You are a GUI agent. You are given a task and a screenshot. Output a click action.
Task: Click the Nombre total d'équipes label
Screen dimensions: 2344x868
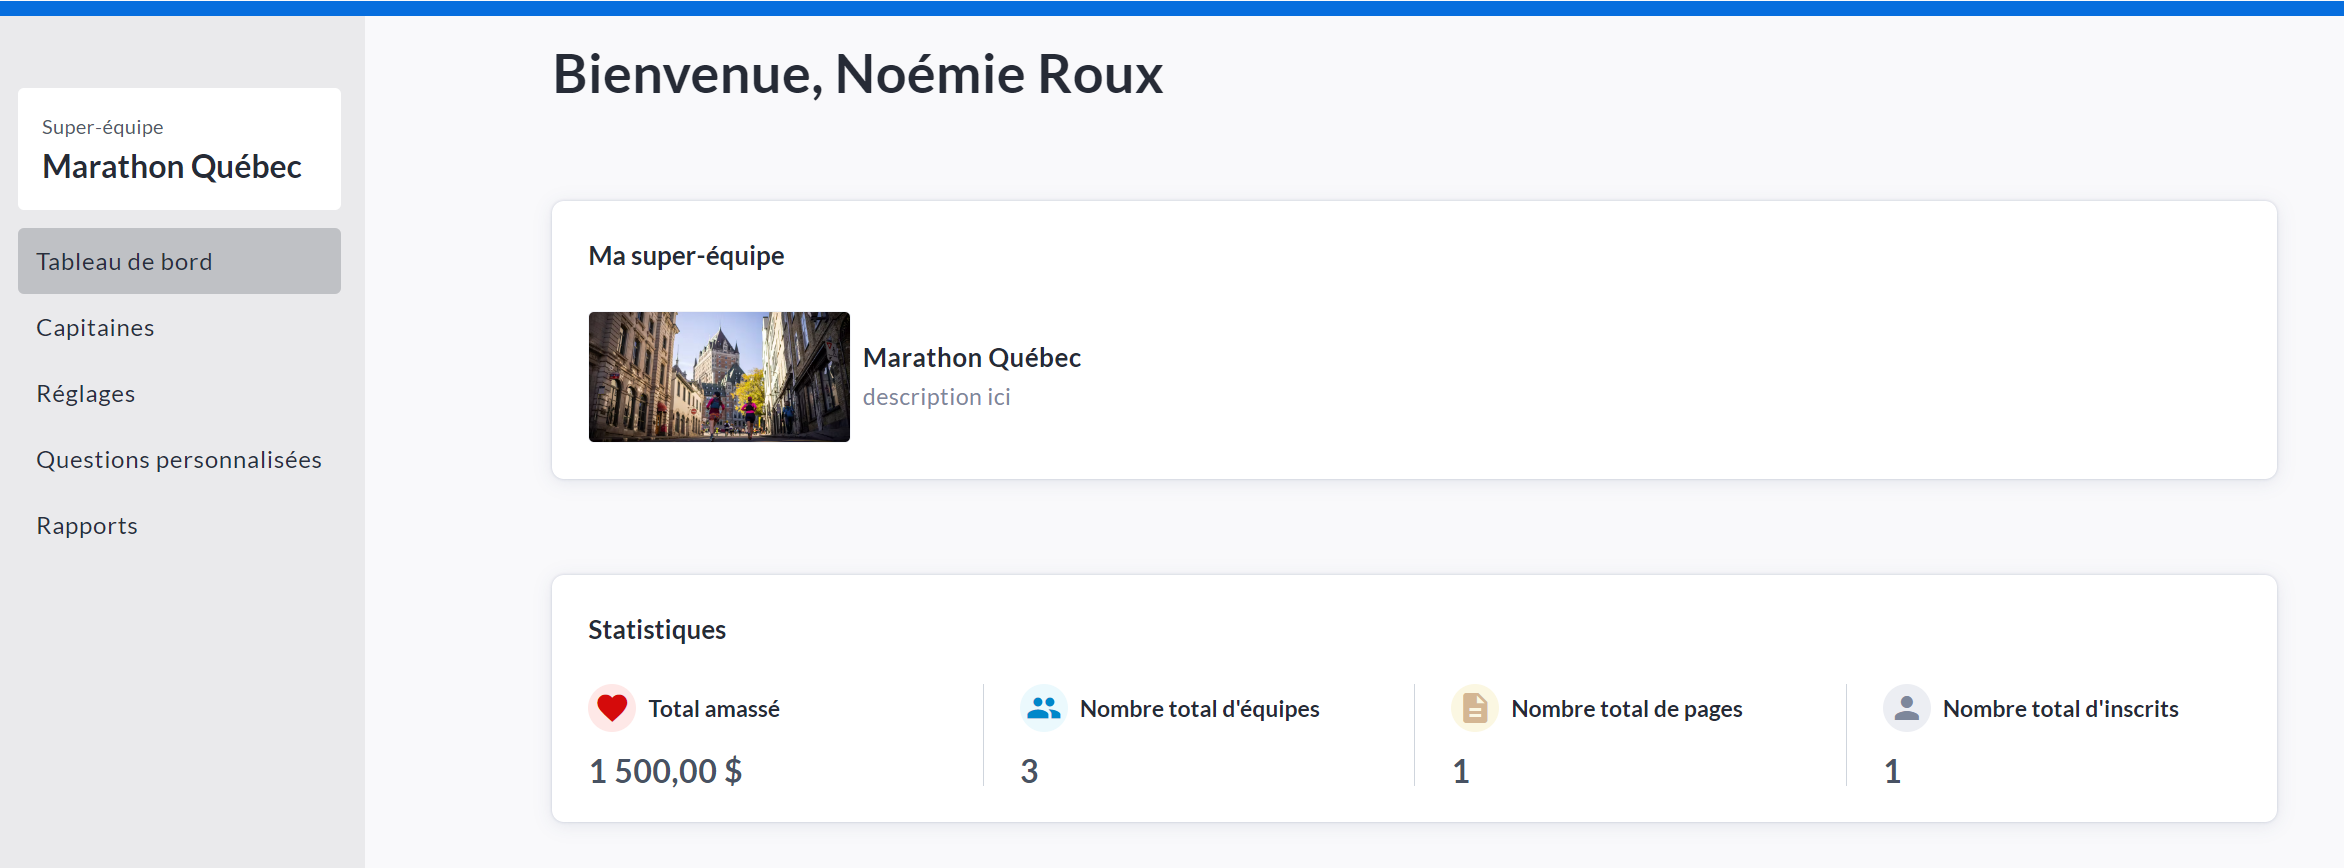point(1199,709)
